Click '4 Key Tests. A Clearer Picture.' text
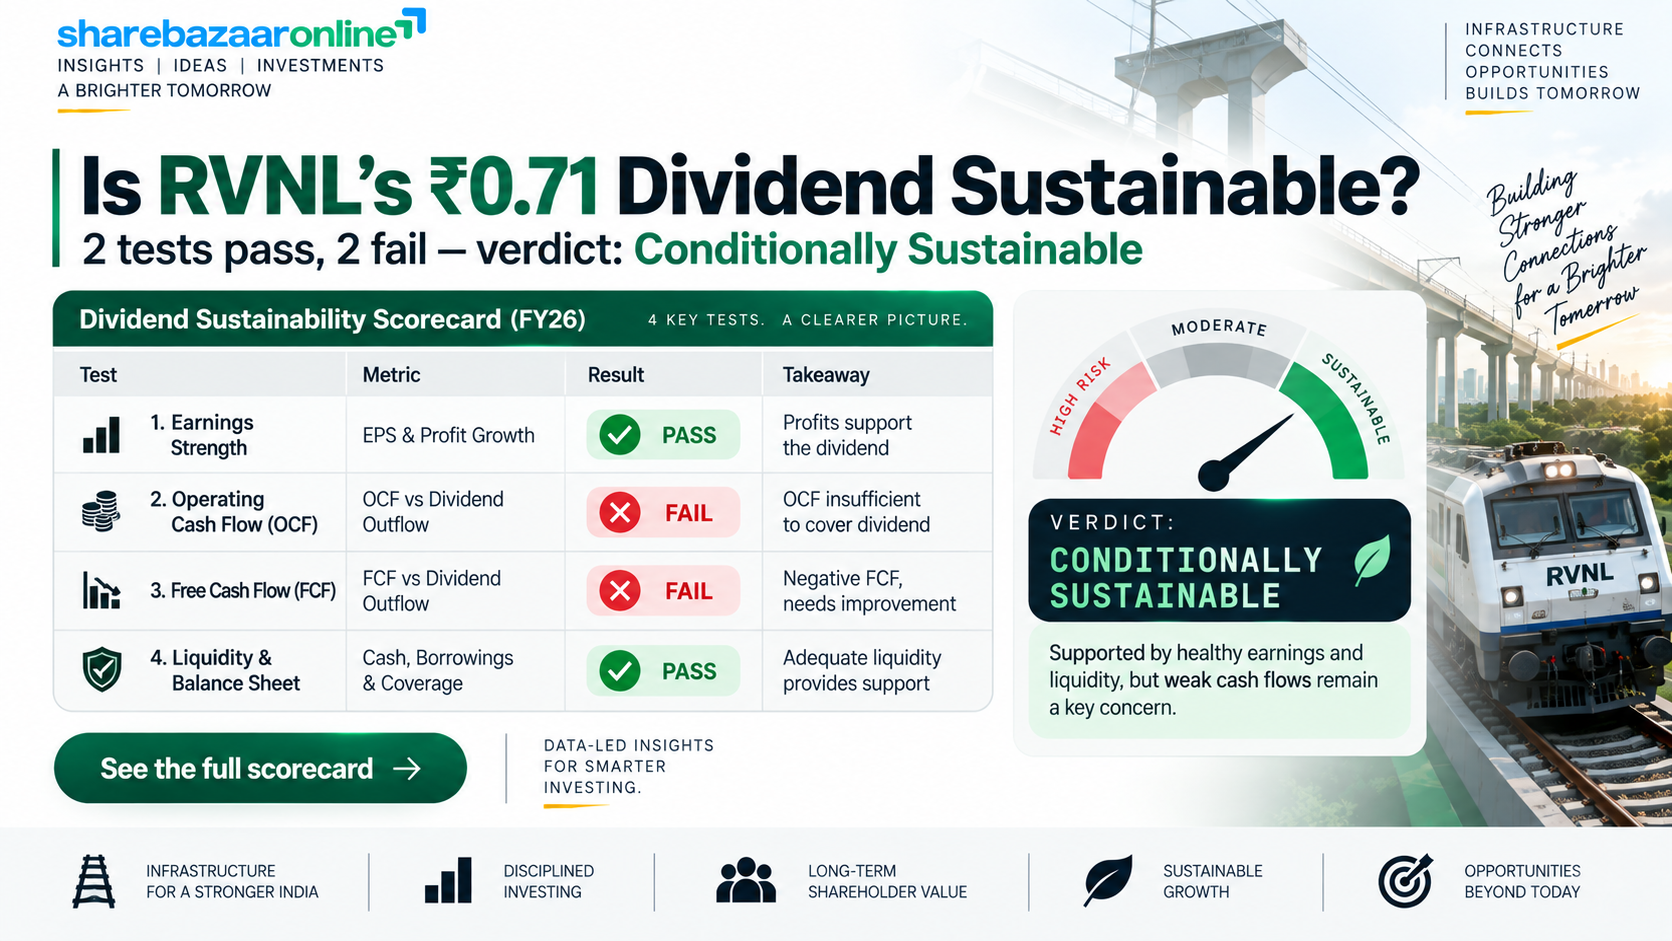The image size is (1672, 941). (x=807, y=320)
